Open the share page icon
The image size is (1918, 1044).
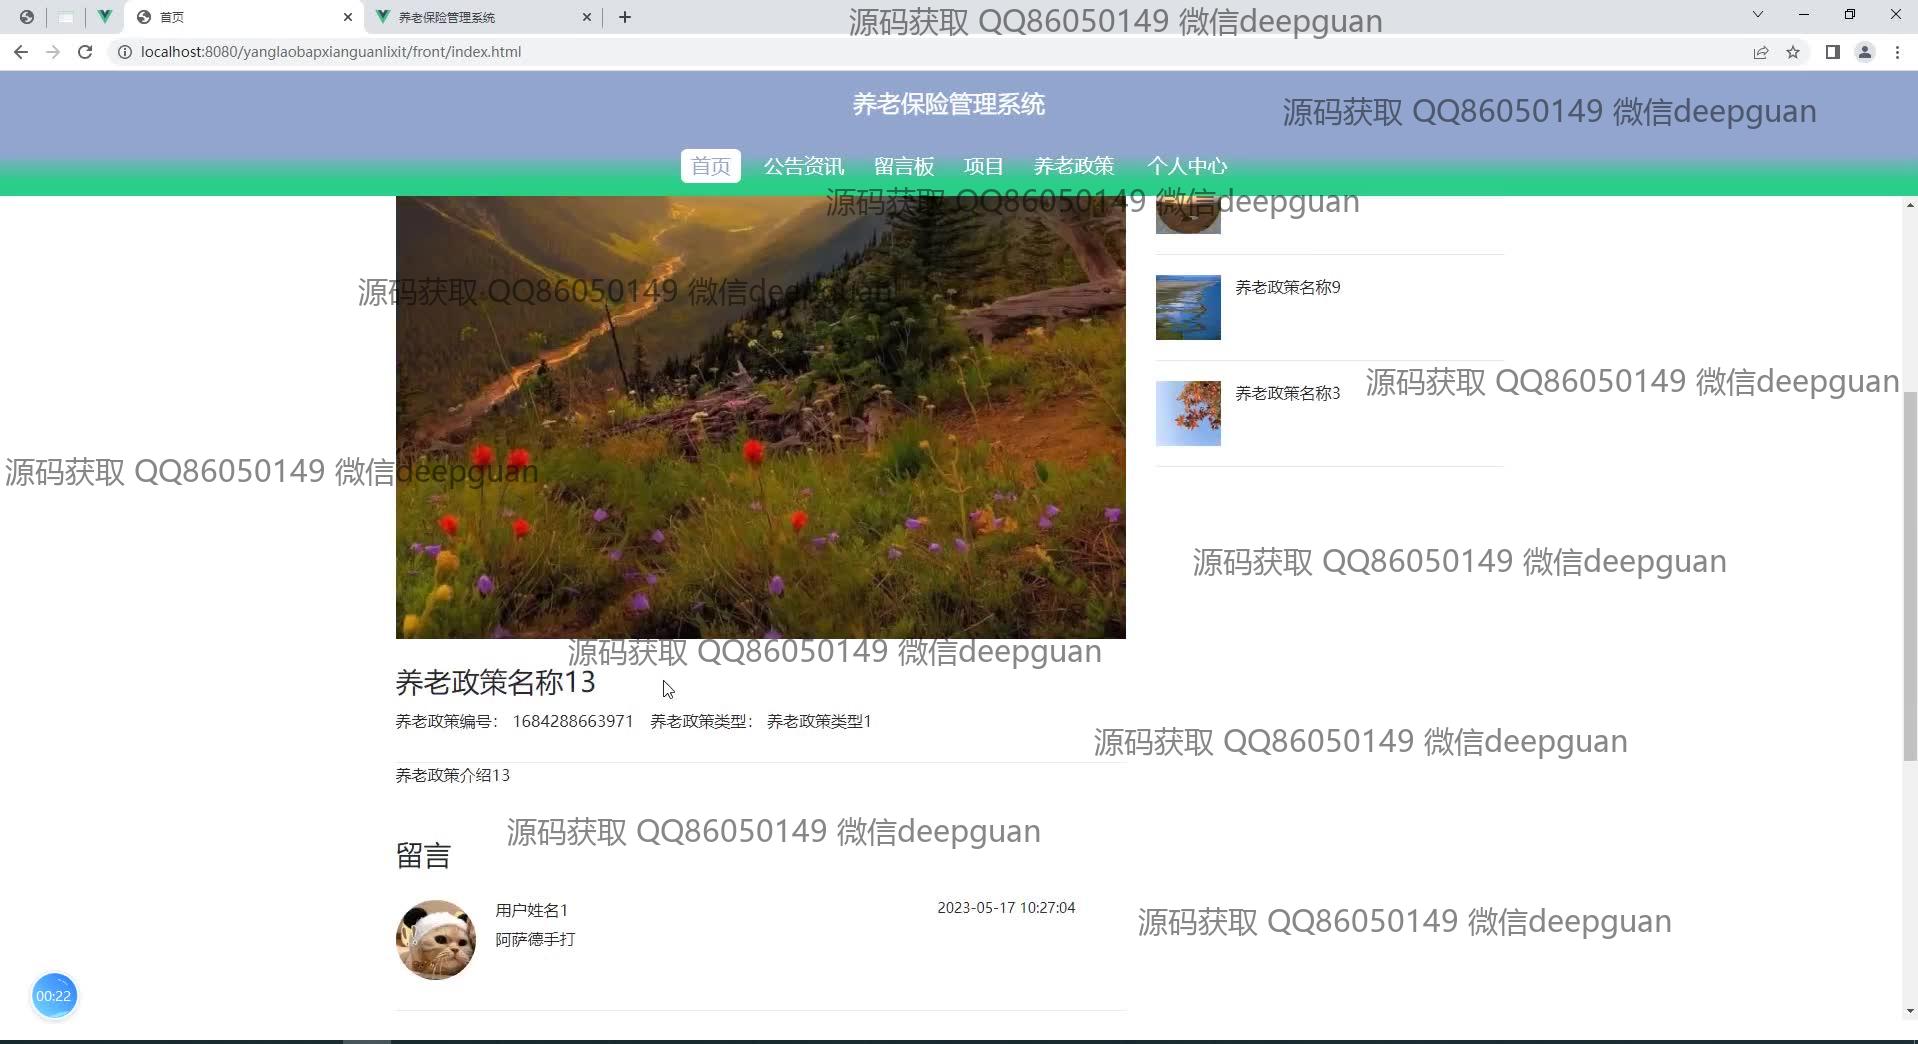(x=1760, y=52)
